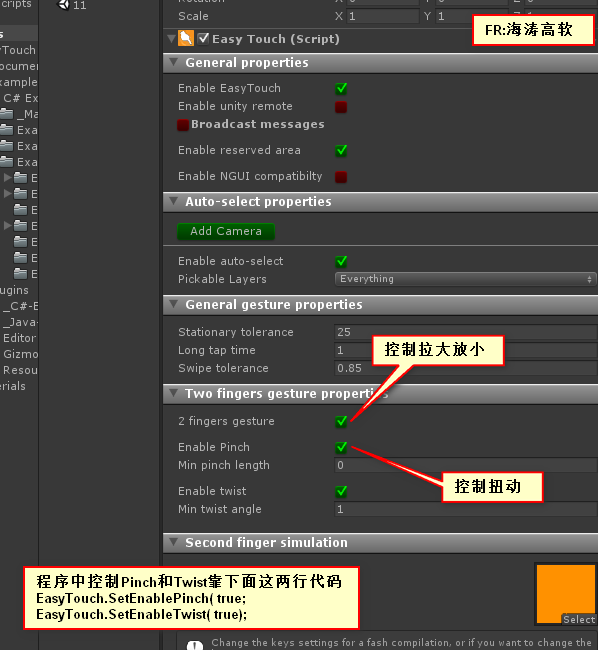
Task: Uncheck Enable auto-select
Action: [341, 261]
